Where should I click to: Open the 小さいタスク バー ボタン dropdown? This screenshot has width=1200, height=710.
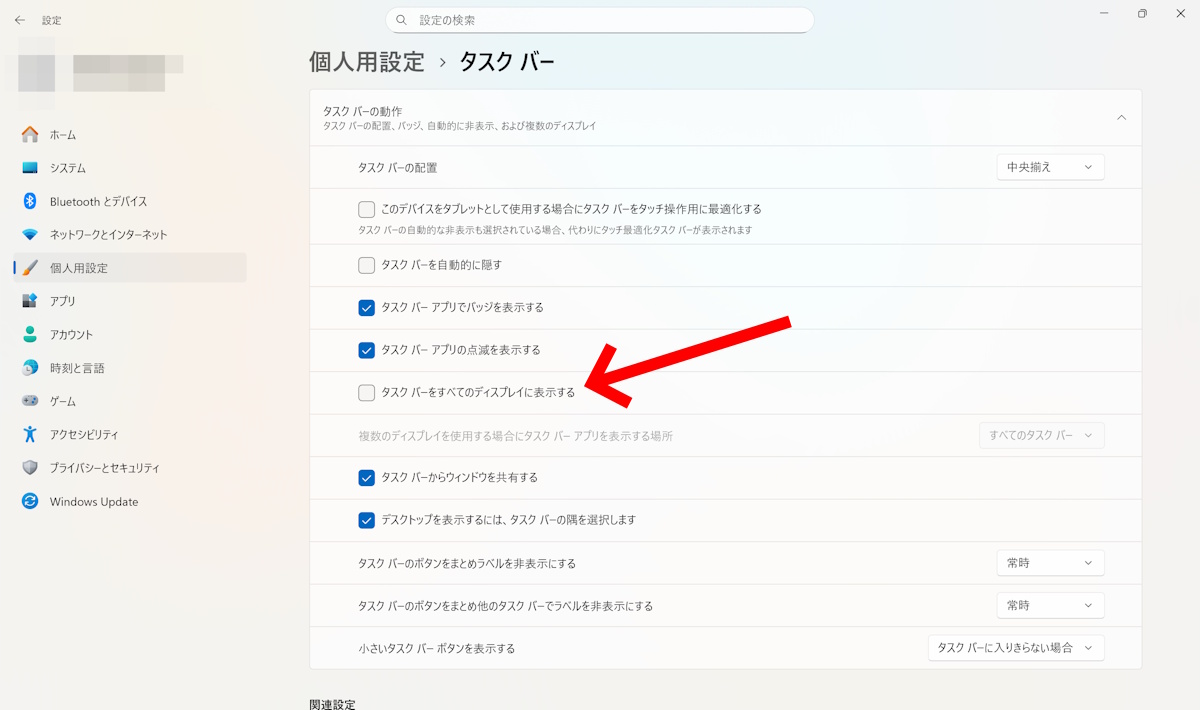click(x=1016, y=648)
